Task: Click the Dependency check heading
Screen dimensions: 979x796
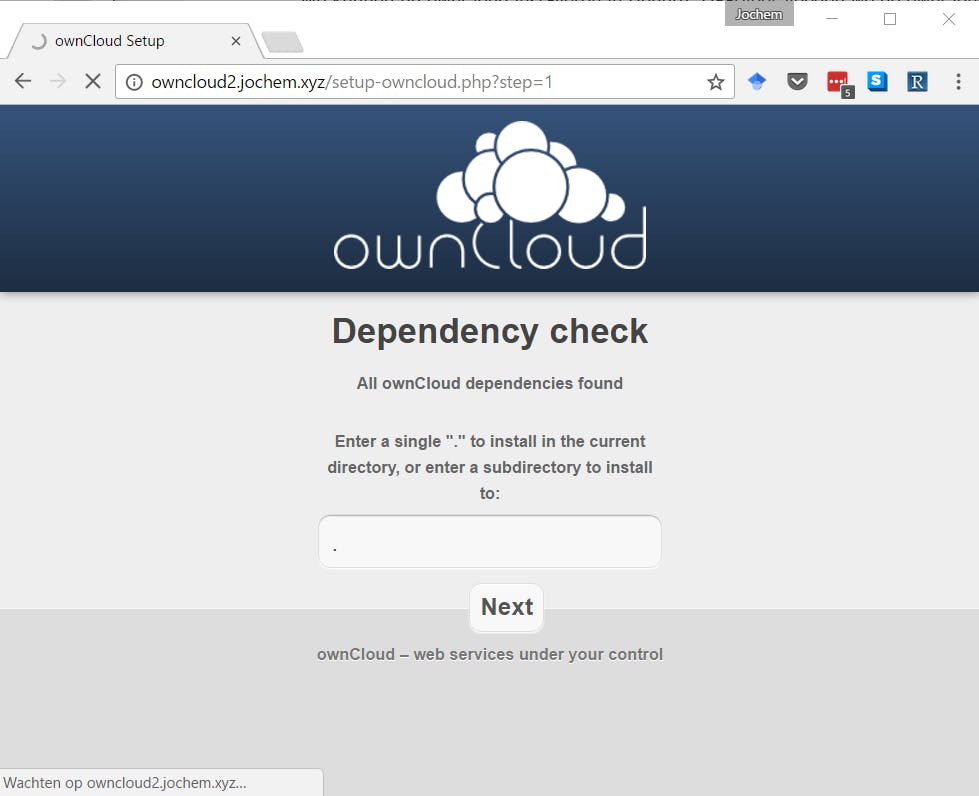Action: [x=490, y=331]
